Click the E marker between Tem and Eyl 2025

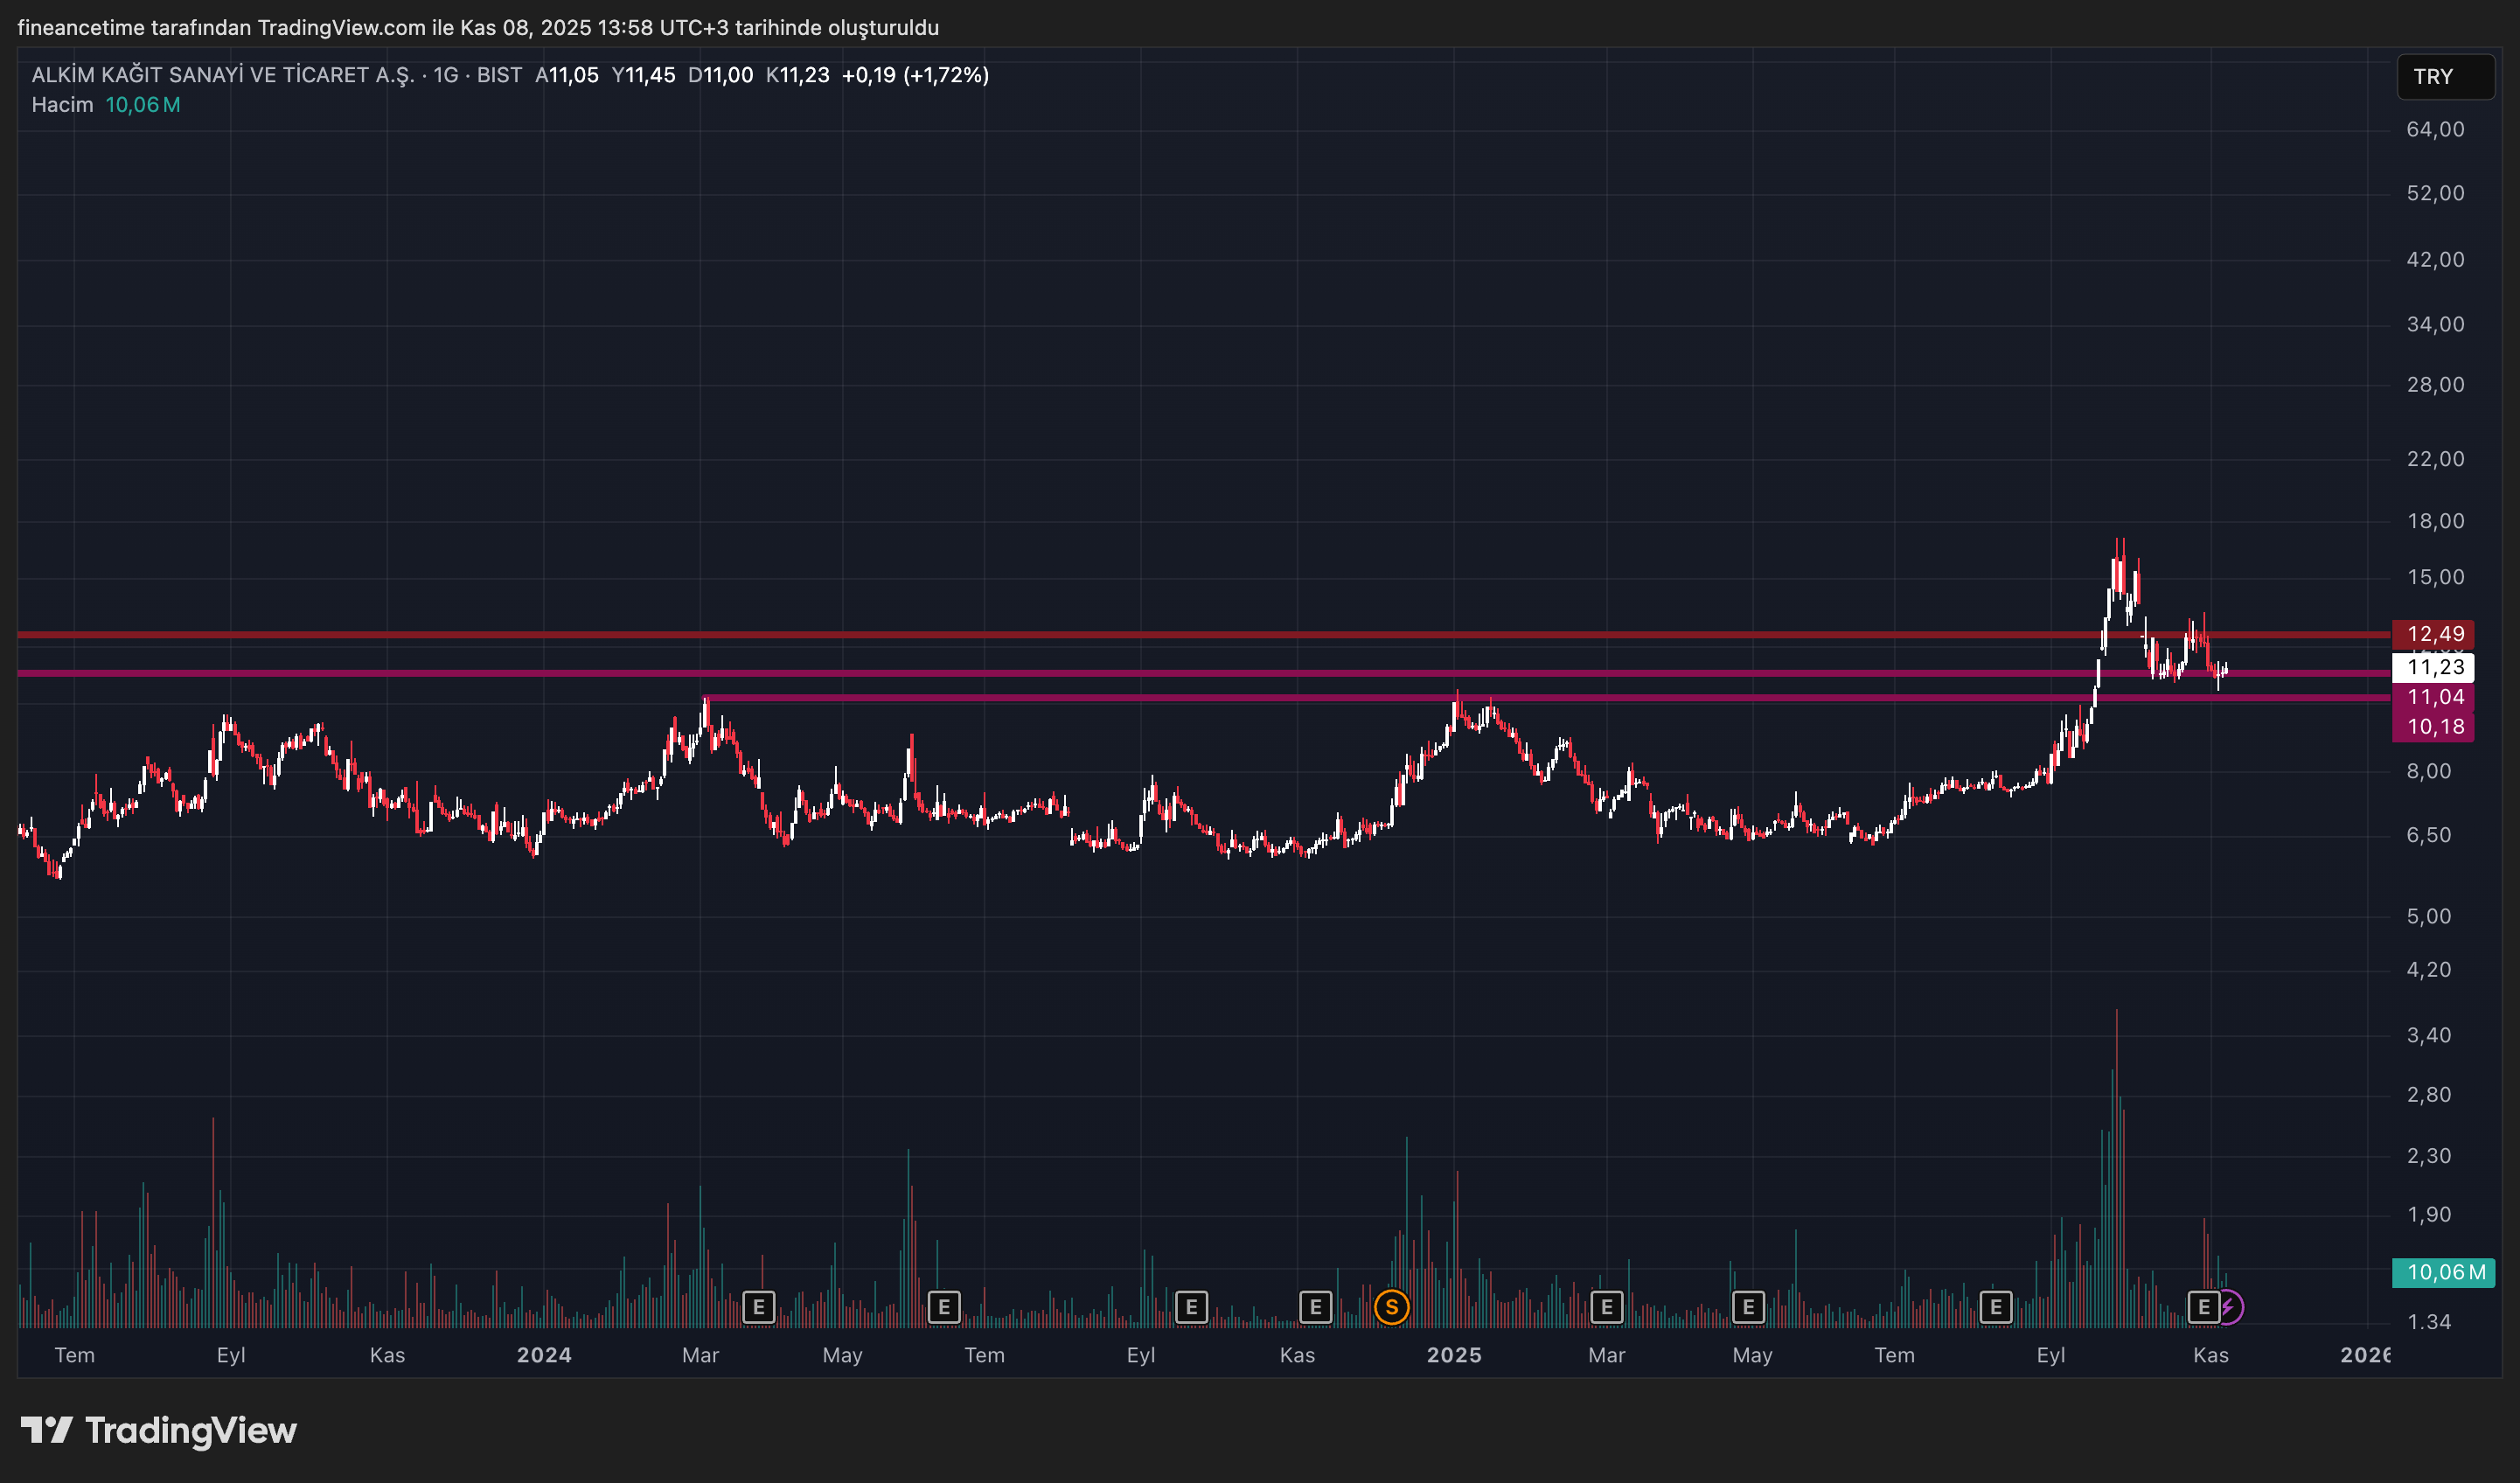pos(1995,1306)
